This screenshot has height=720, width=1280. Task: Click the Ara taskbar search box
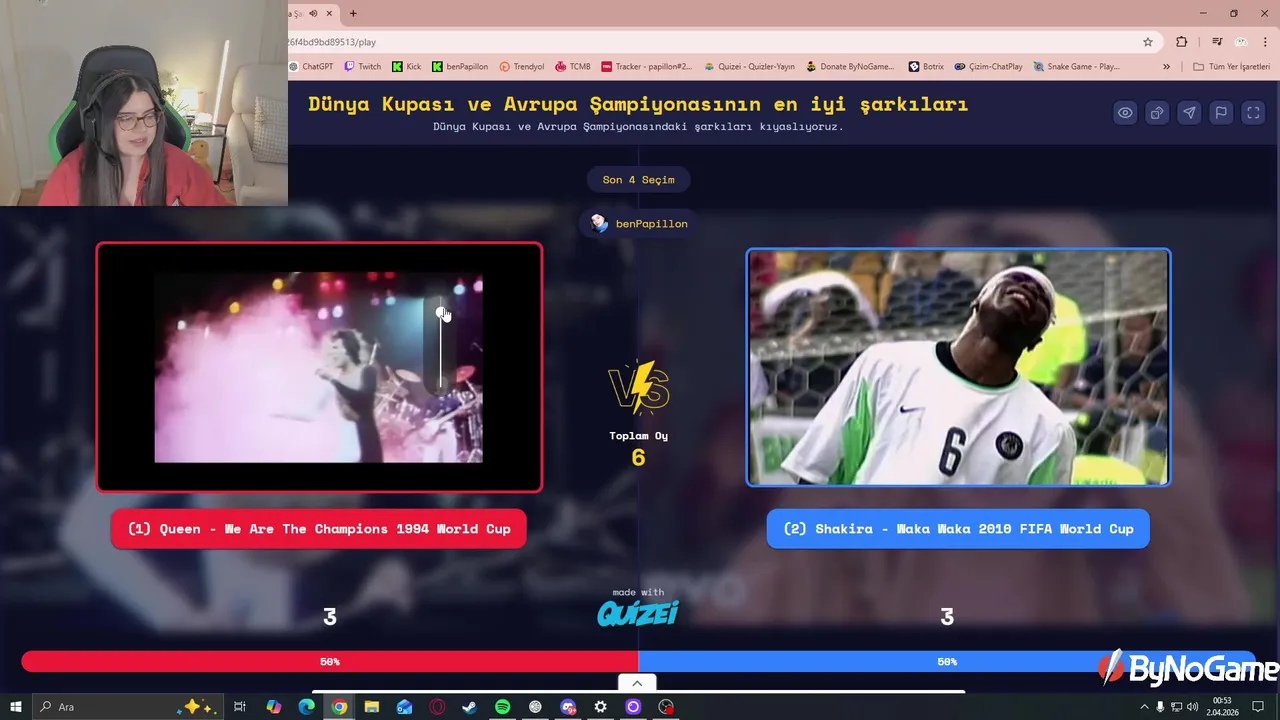click(x=128, y=707)
